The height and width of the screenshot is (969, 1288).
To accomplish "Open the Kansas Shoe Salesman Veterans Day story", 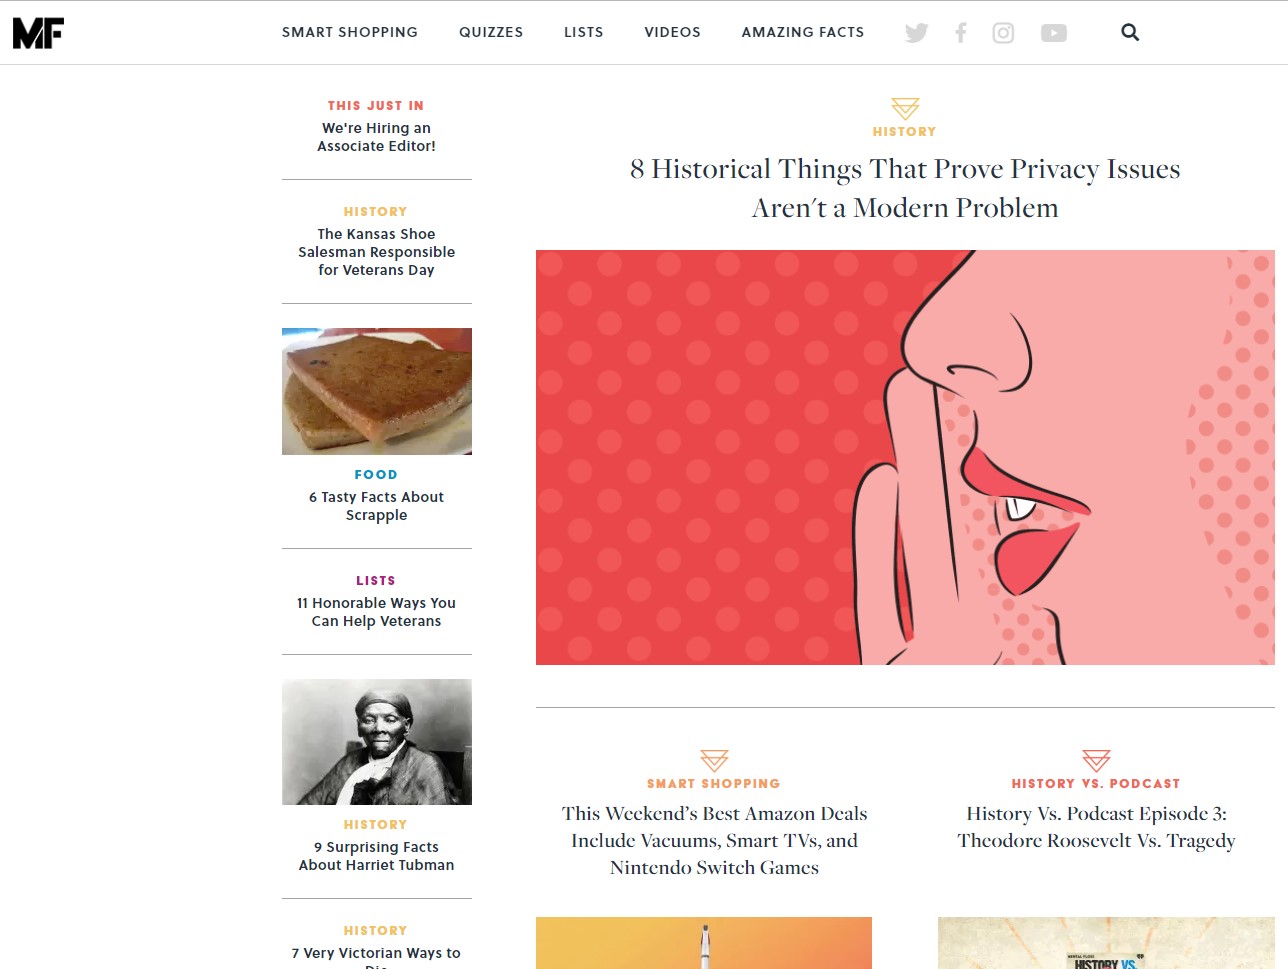I will tap(376, 252).
